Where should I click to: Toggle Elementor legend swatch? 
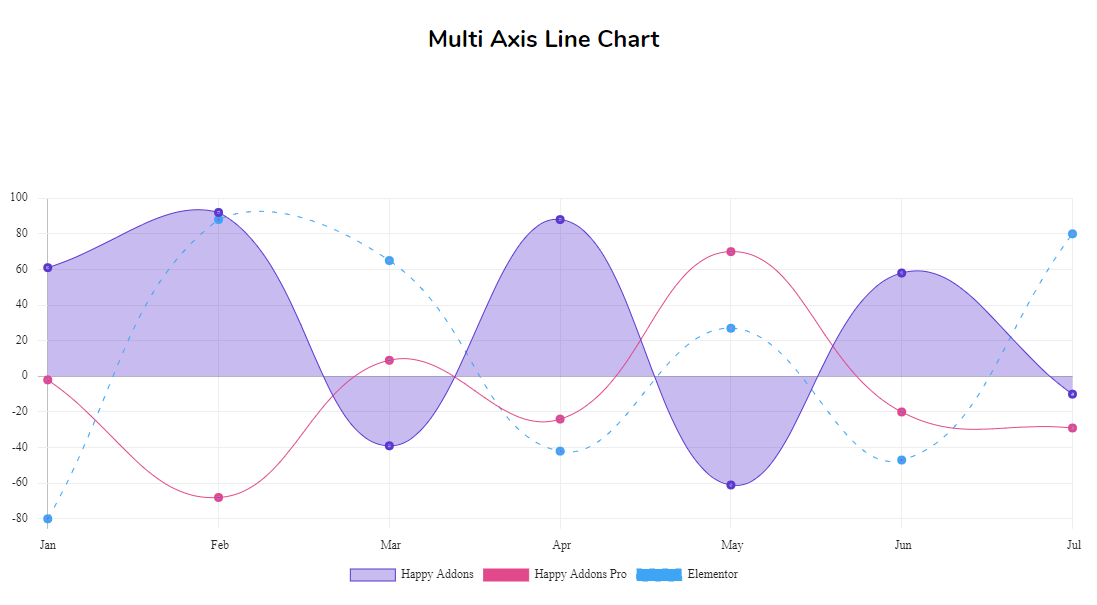click(659, 575)
